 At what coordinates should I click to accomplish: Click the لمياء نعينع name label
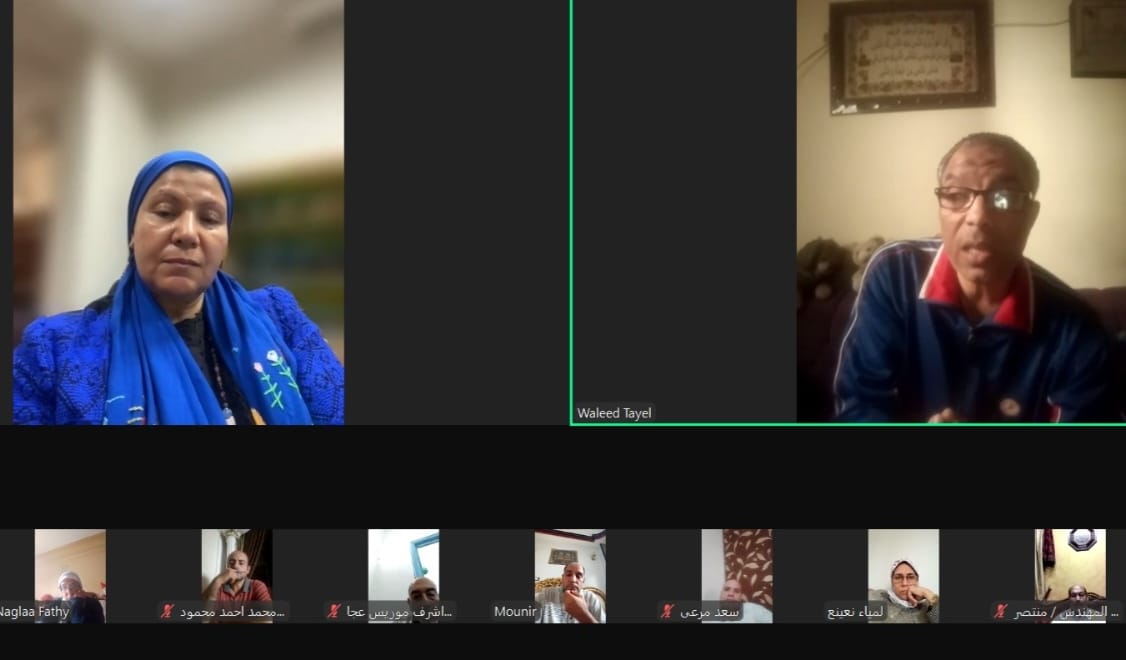click(x=856, y=611)
